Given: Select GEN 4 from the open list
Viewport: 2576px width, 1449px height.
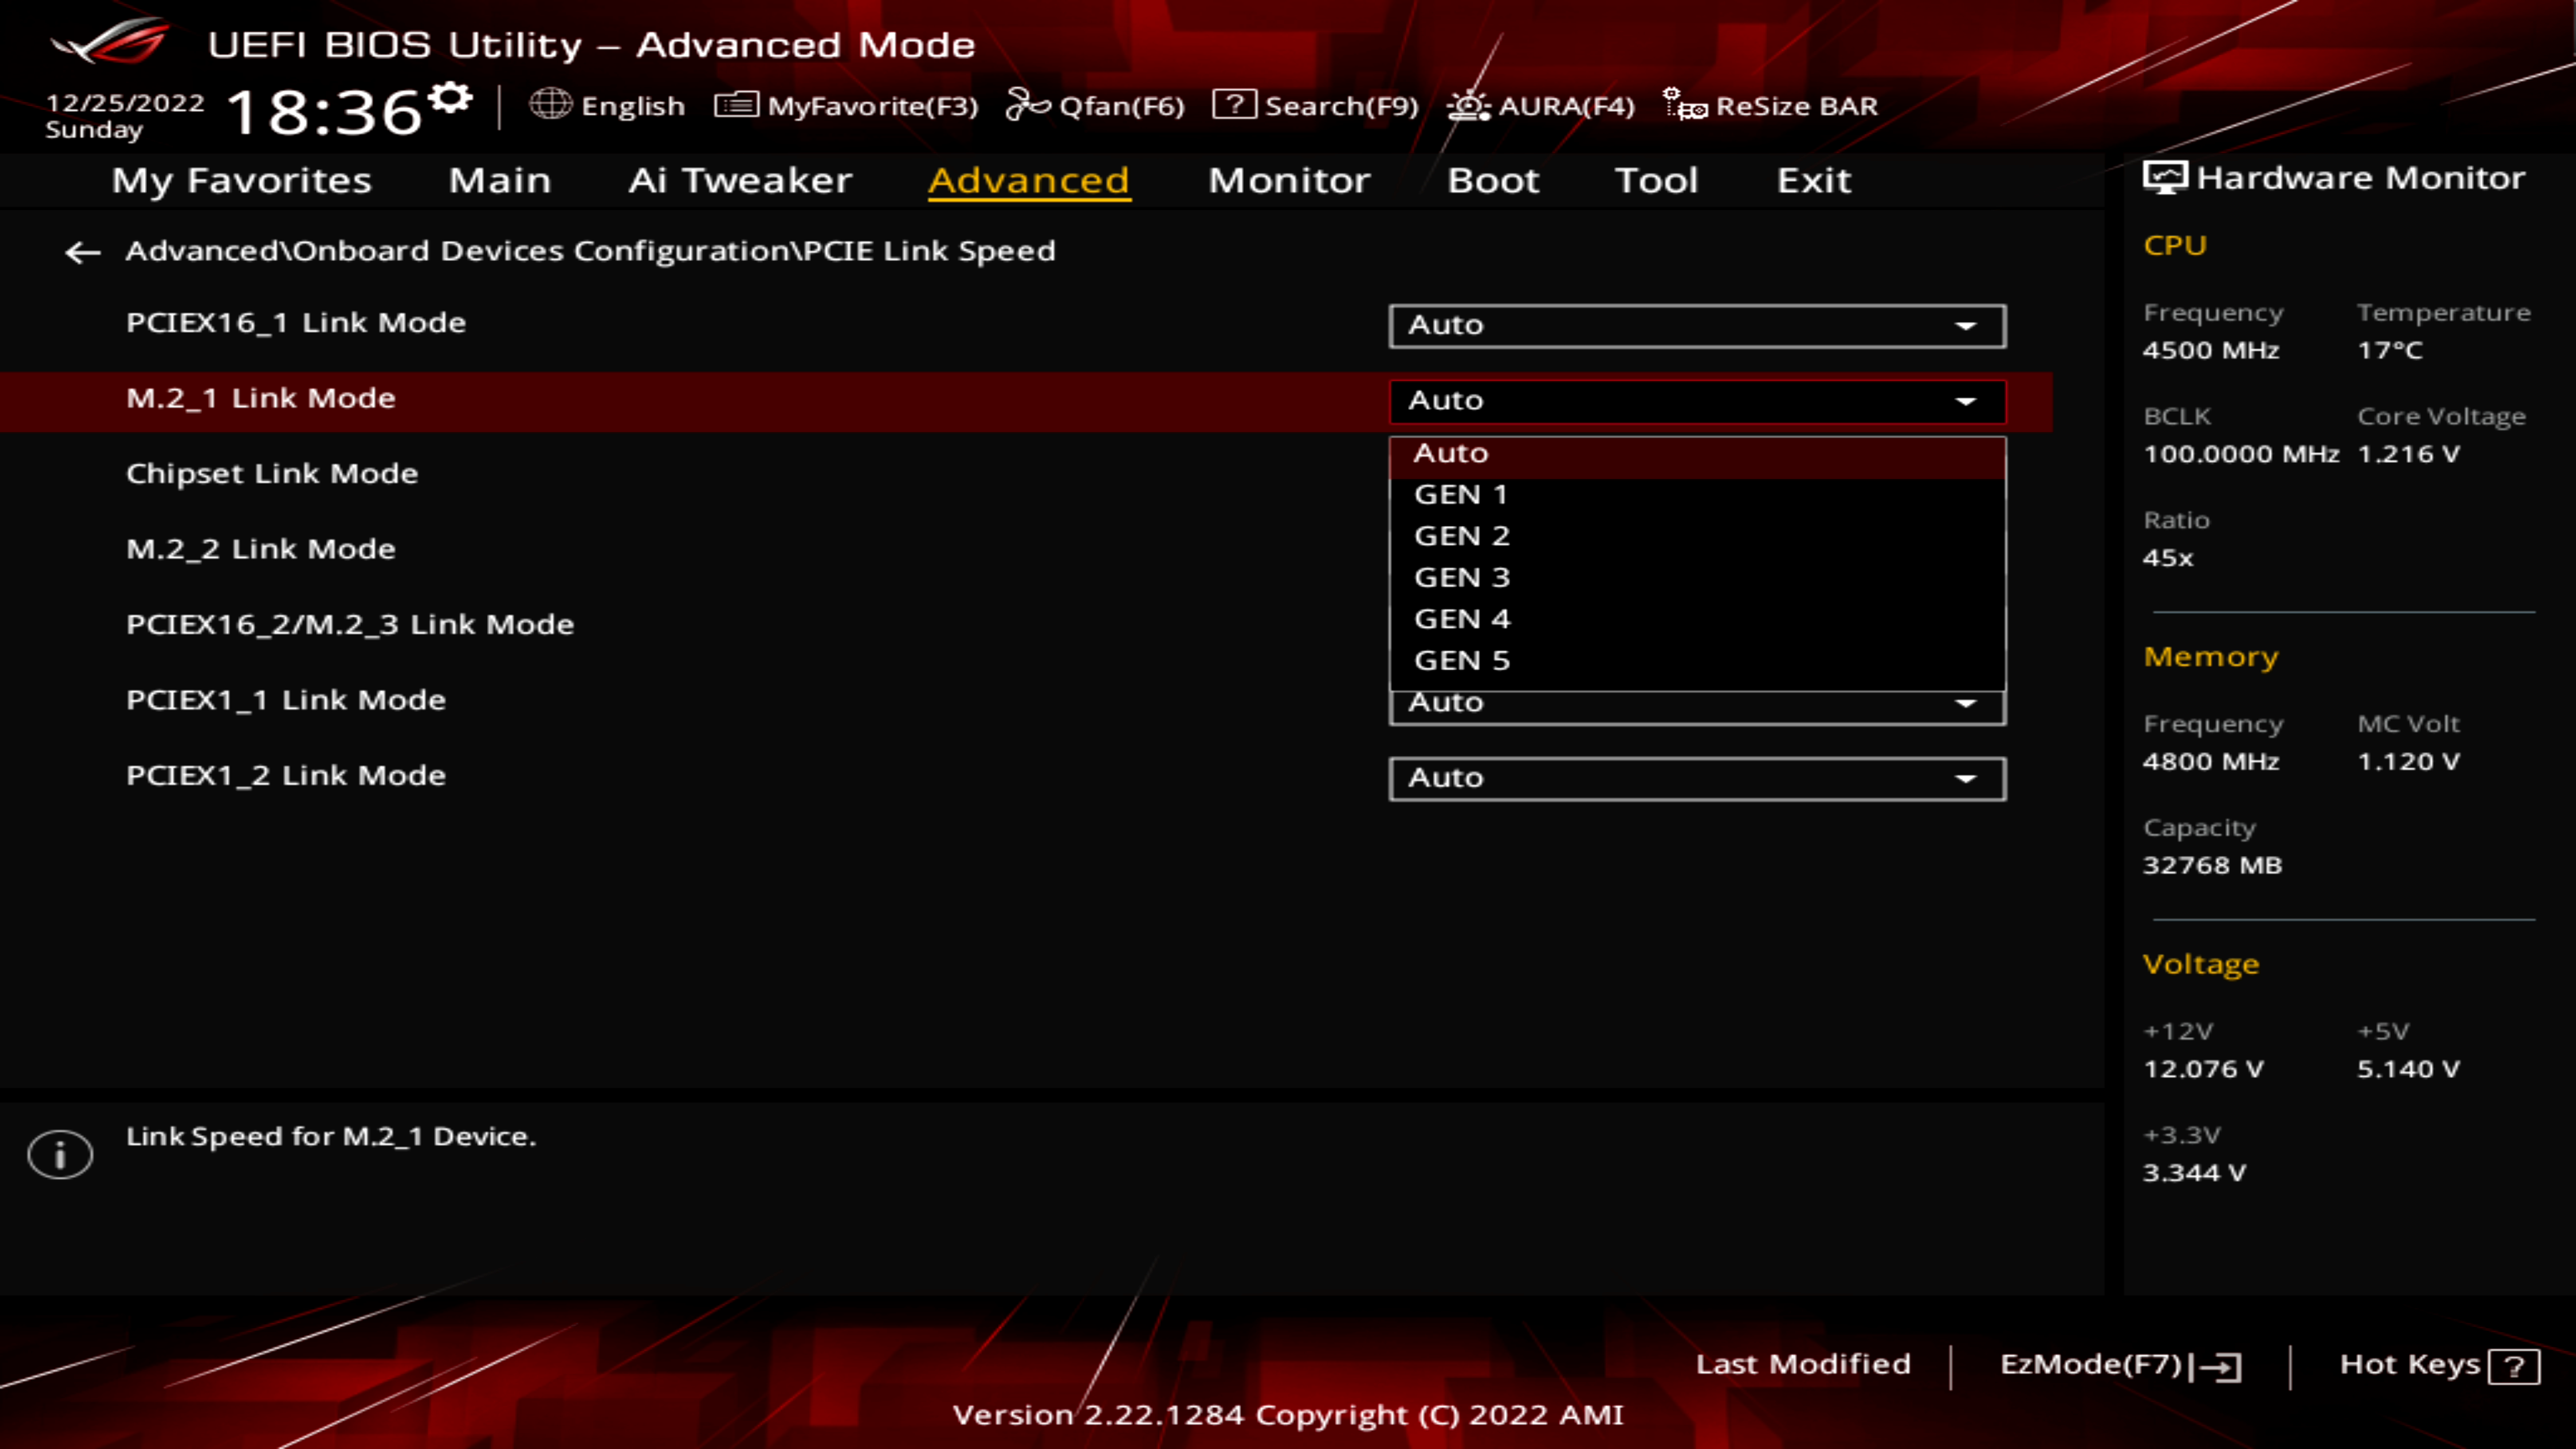Looking at the screenshot, I should pos(1461,619).
